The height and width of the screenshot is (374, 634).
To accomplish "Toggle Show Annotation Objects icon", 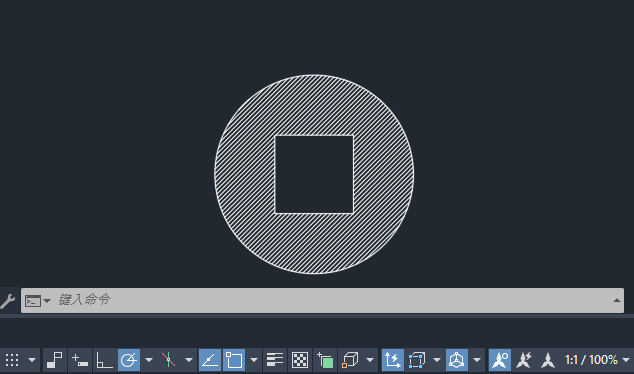I will (x=500, y=360).
